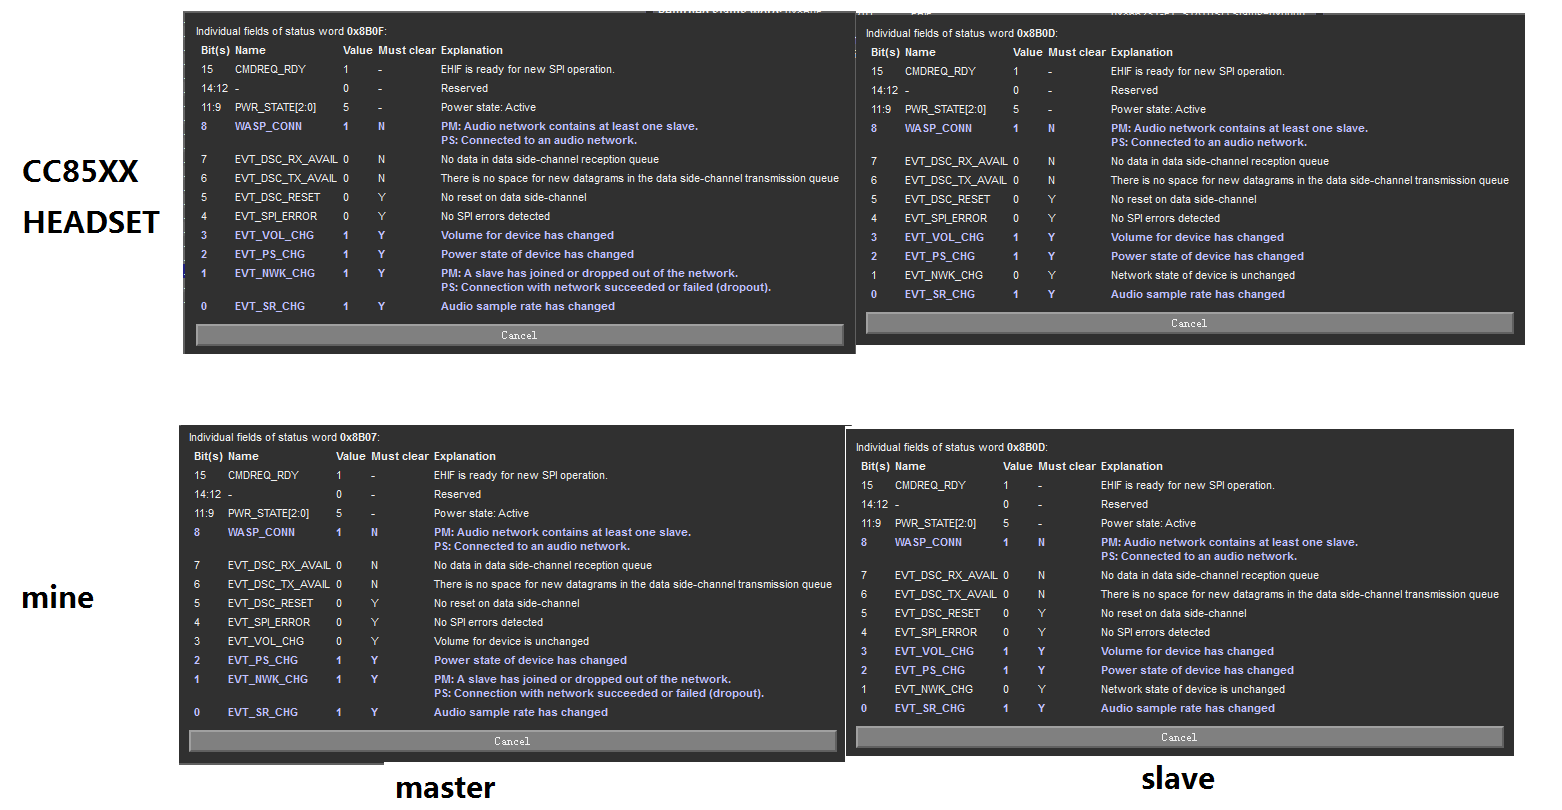Click 'Volume for device is unchanged' explanation

tap(511, 642)
